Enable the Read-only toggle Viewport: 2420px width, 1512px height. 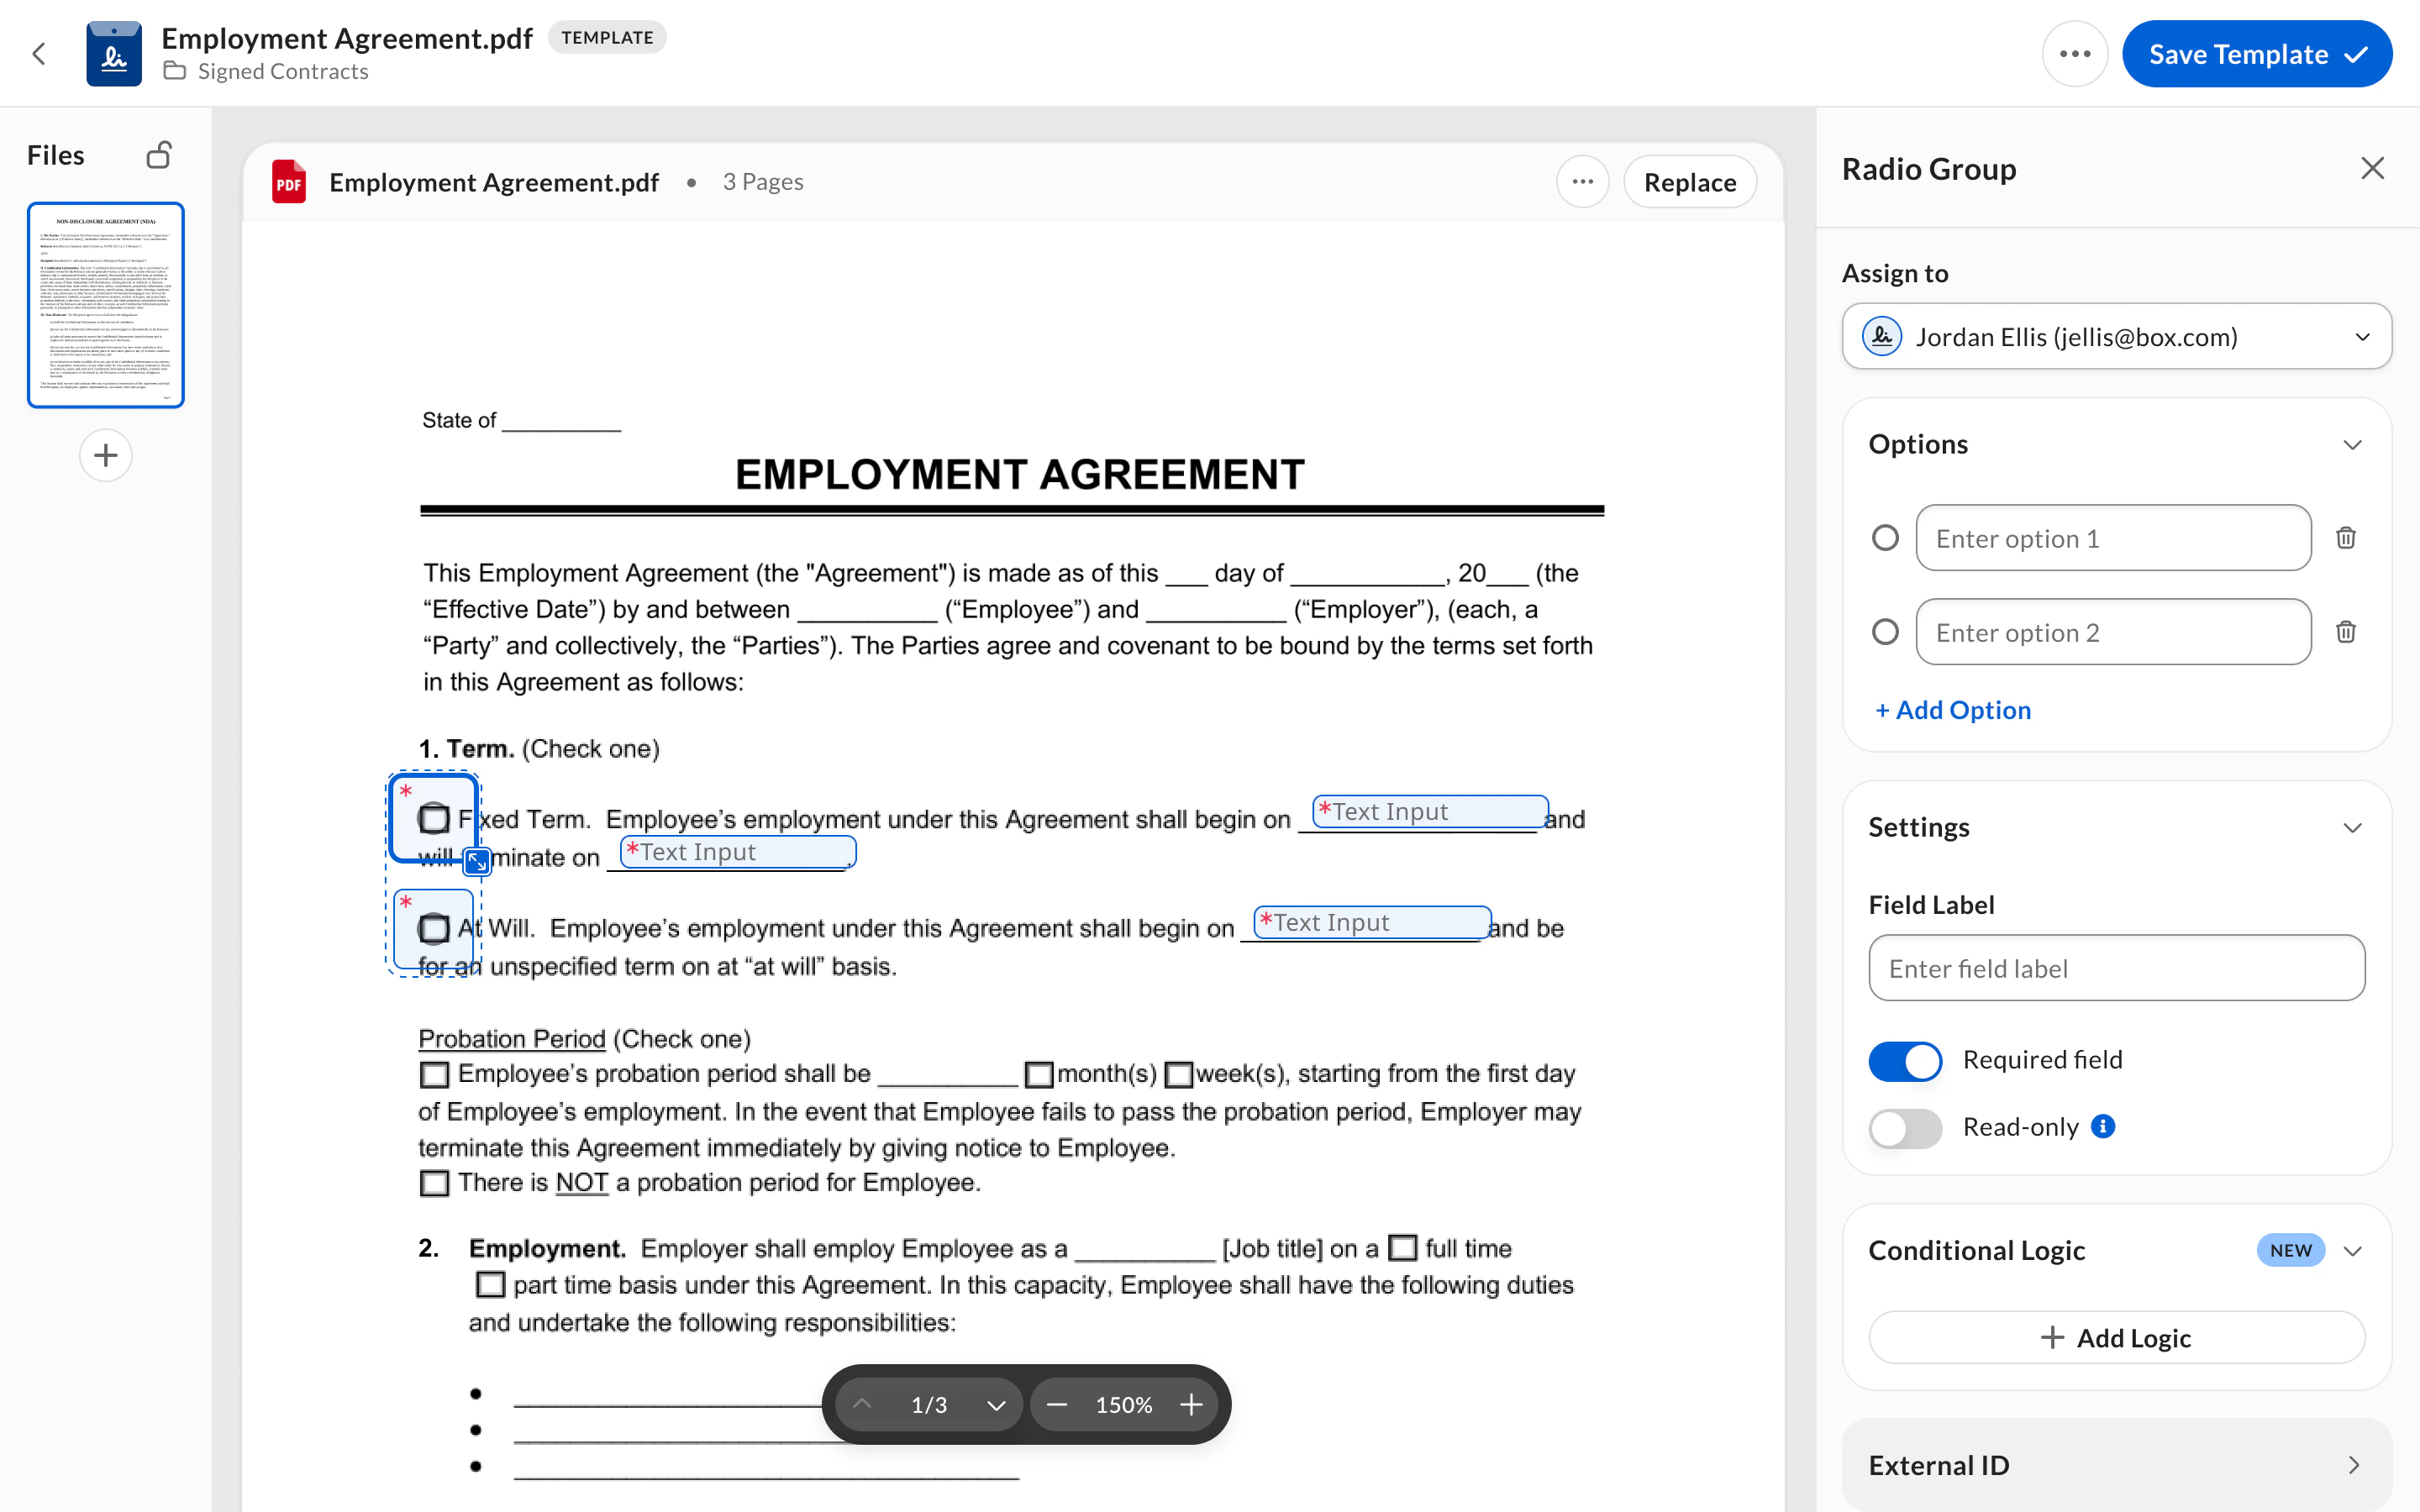click(x=1904, y=1128)
